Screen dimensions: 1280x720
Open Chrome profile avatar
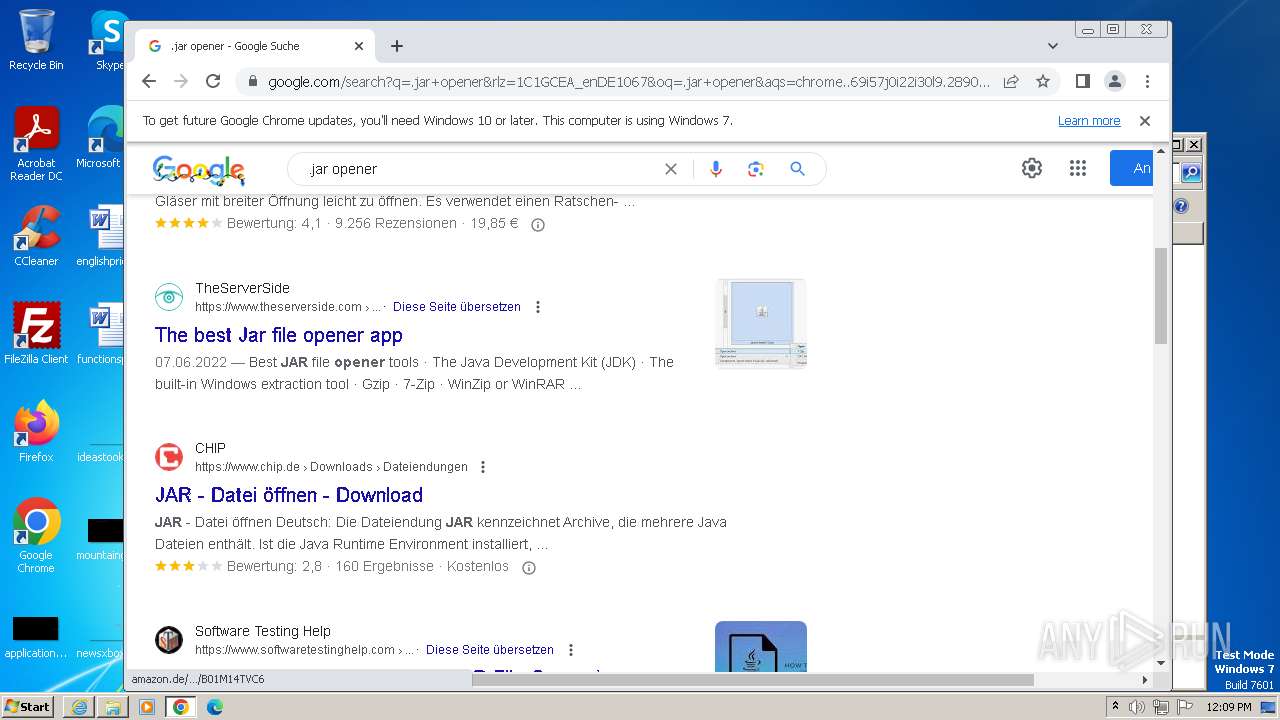tap(1114, 81)
